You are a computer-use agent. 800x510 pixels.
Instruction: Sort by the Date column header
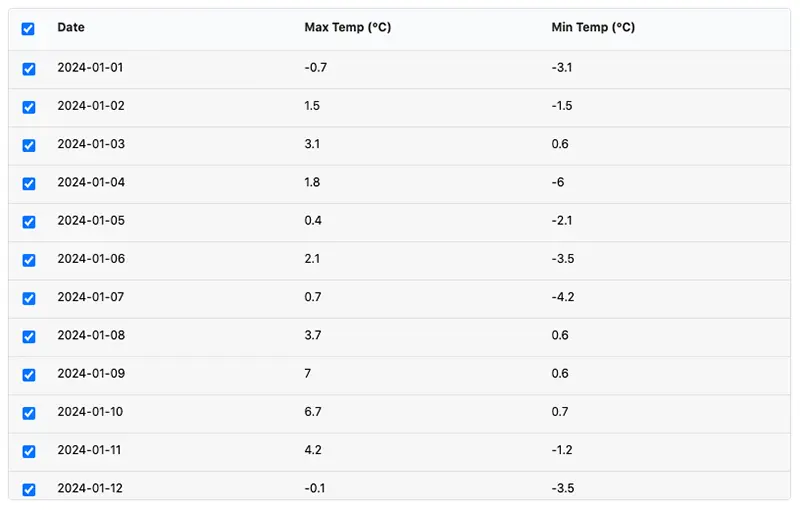click(71, 28)
